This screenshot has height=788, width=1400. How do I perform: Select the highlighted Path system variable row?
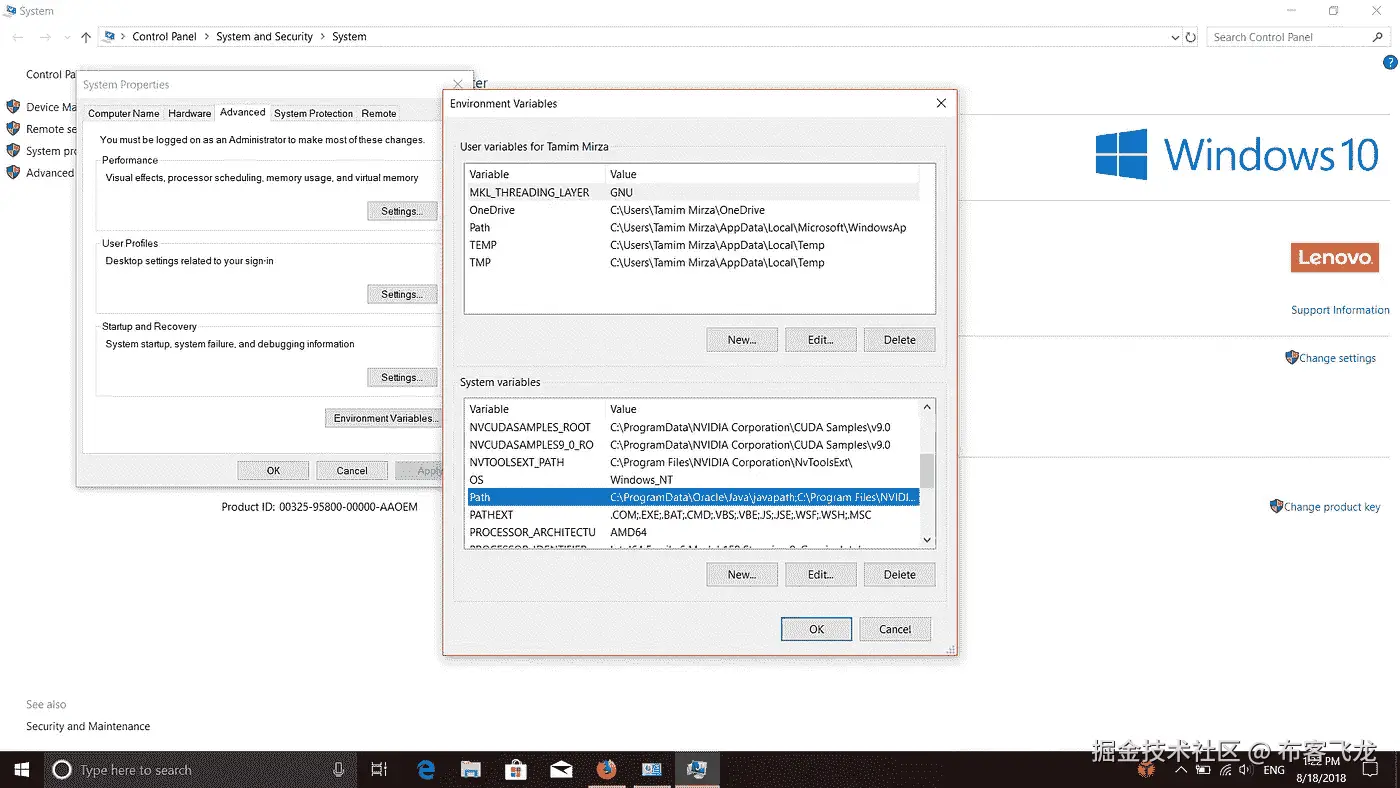point(693,497)
